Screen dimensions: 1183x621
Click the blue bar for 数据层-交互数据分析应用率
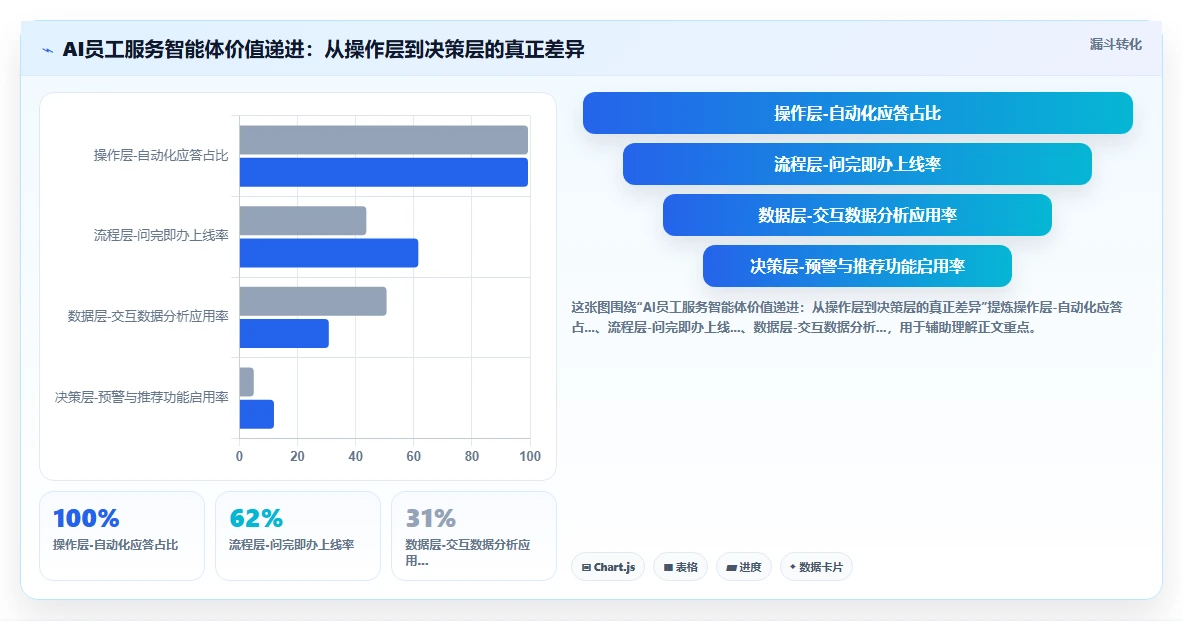[x=284, y=334]
